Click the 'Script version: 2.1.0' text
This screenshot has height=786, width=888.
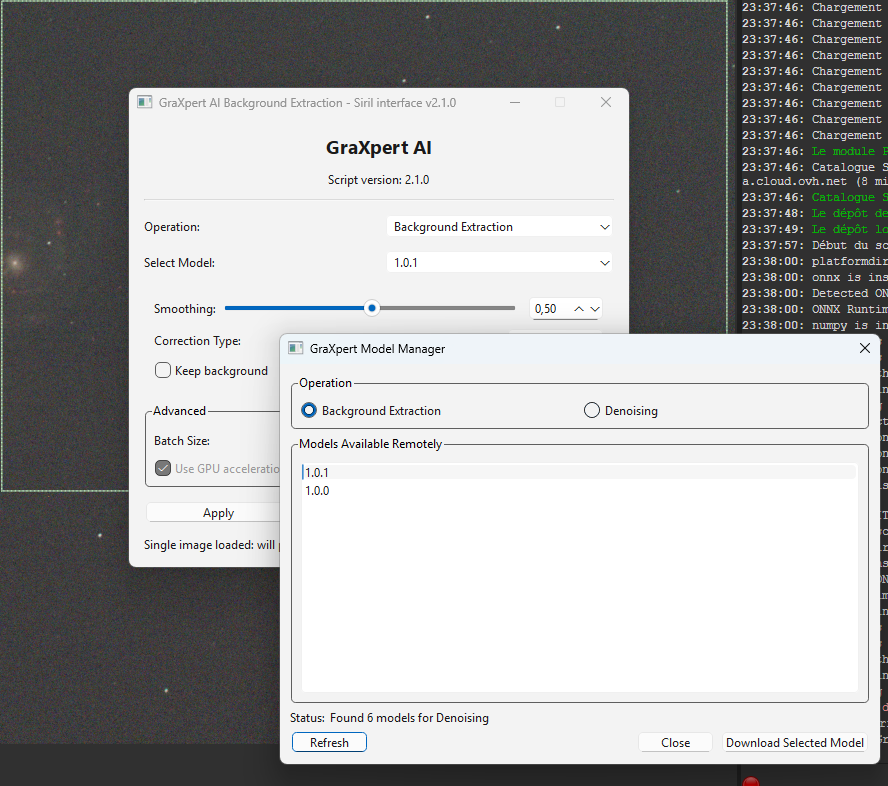[x=378, y=180]
